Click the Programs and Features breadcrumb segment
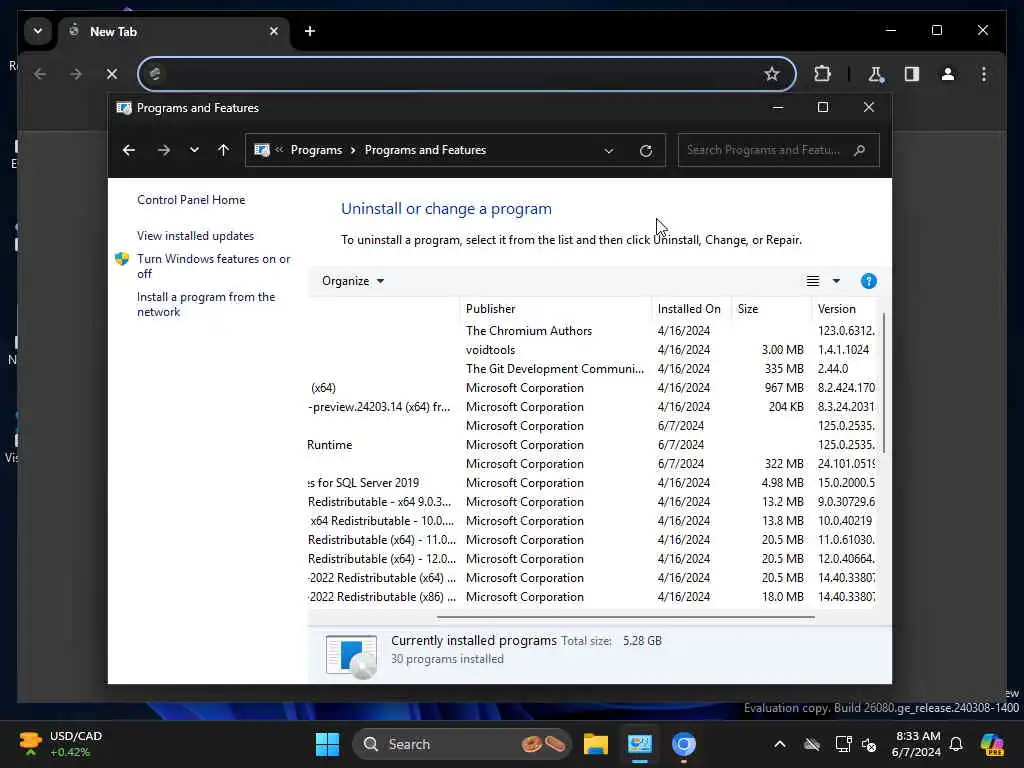This screenshot has width=1024, height=768. tap(425, 150)
